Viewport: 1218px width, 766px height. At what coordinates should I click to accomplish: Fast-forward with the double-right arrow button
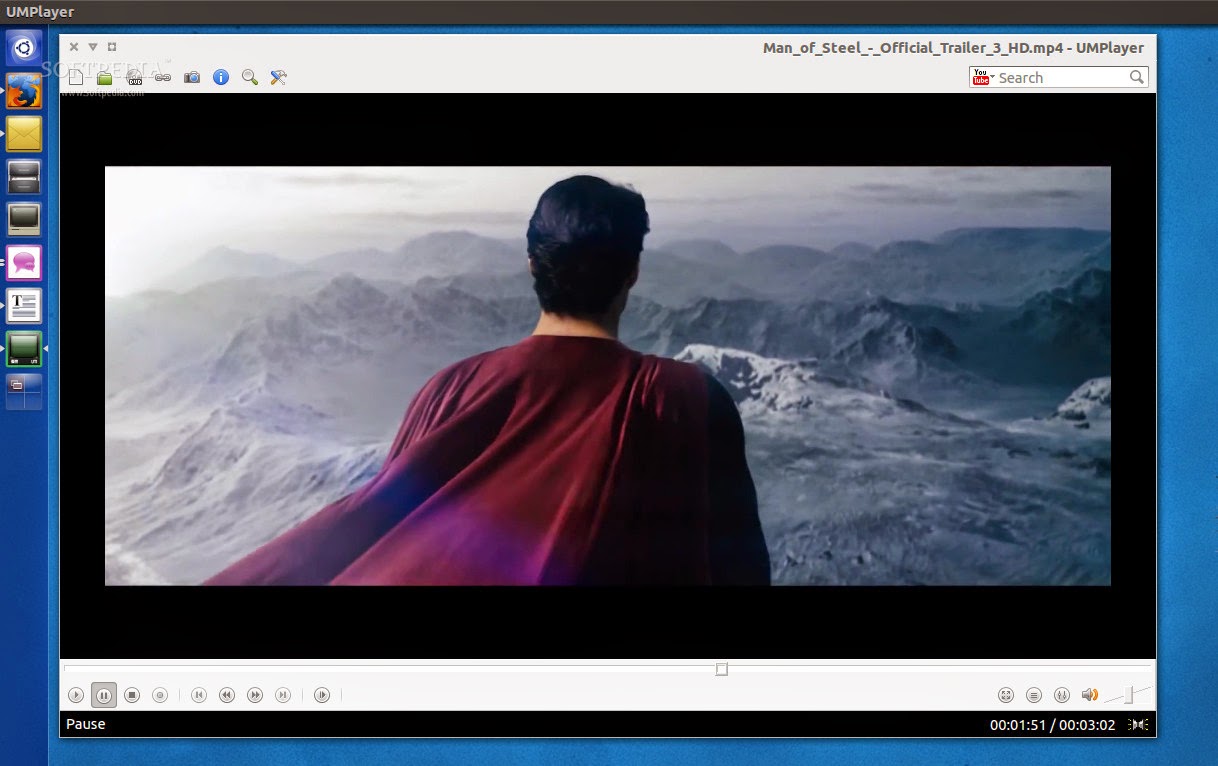pyautogui.click(x=255, y=695)
